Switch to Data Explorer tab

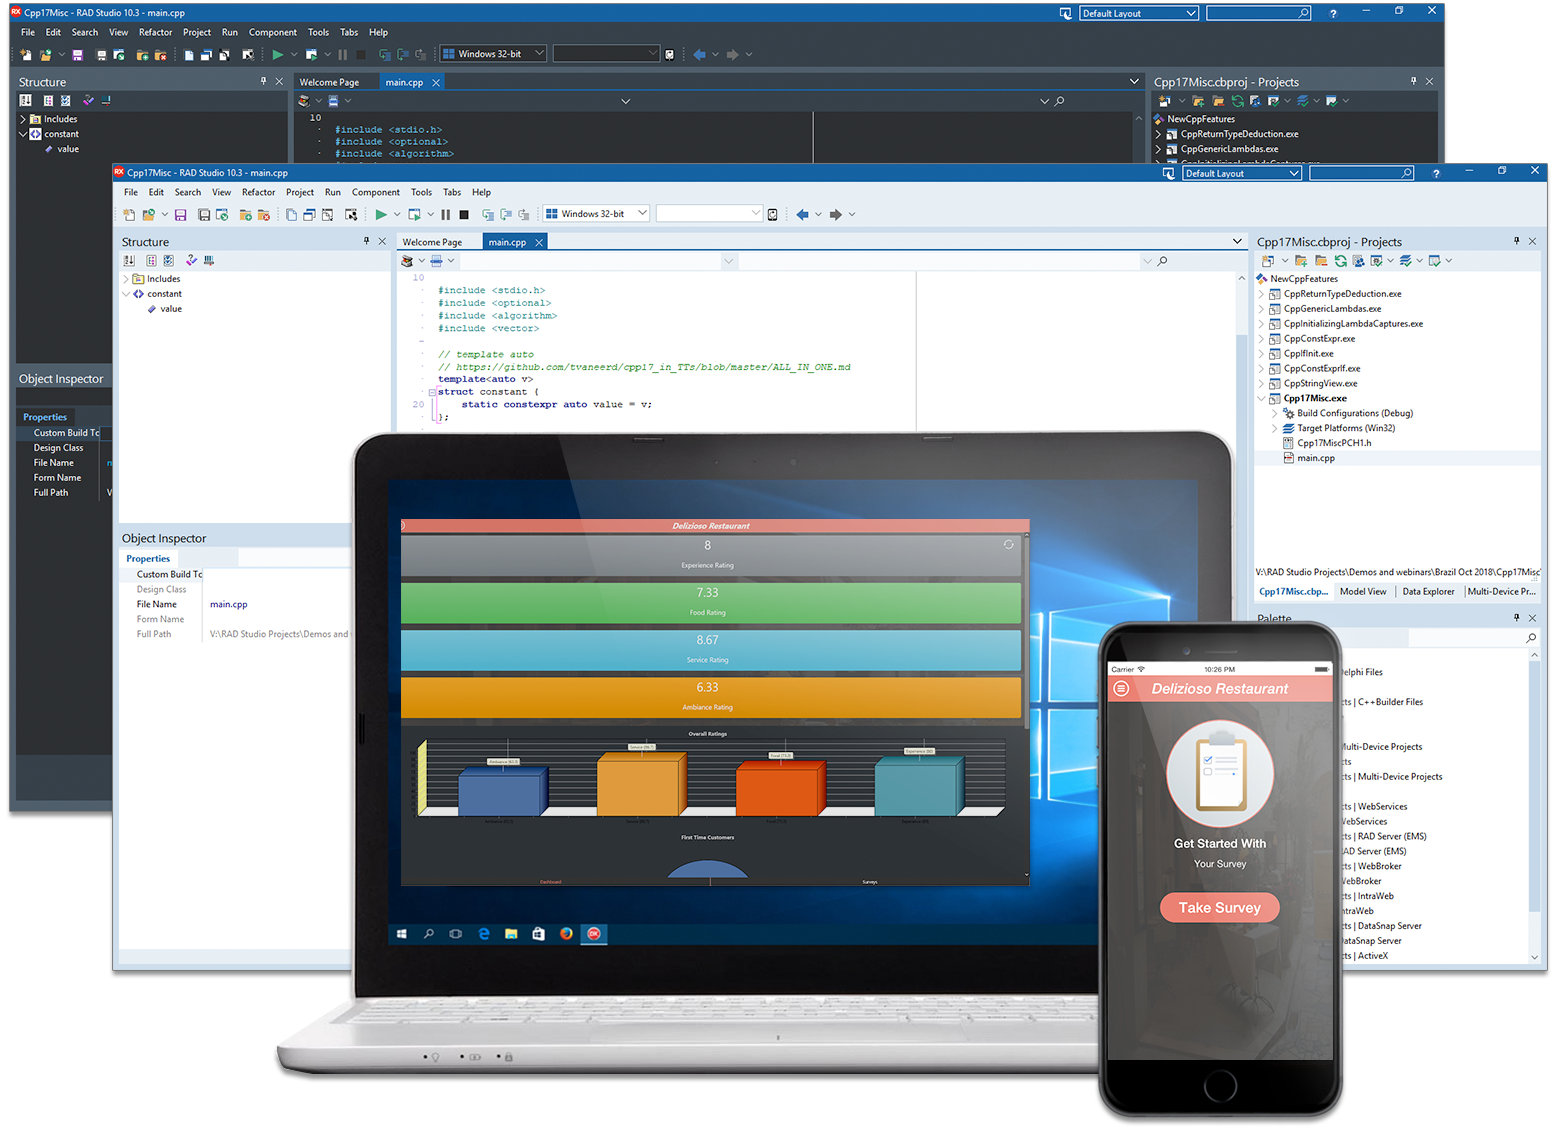[1428, 592]
